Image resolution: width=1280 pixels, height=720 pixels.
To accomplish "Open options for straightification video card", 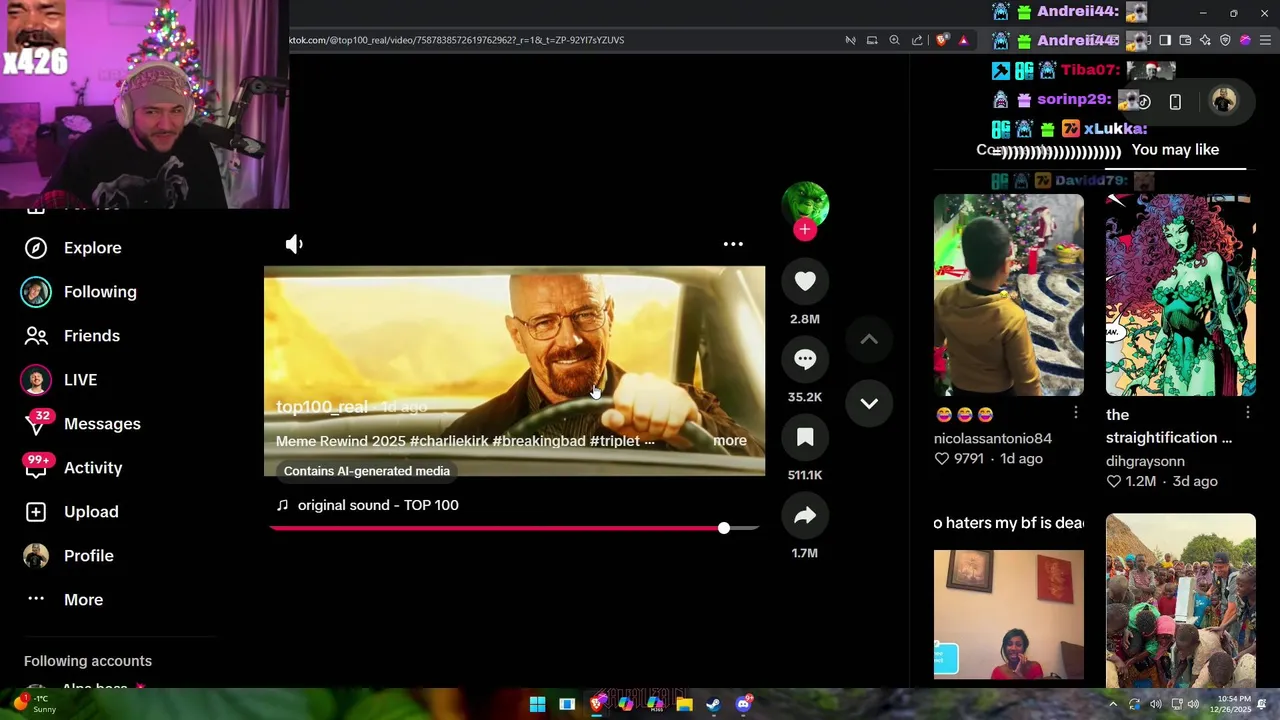I will point(1248,413).
